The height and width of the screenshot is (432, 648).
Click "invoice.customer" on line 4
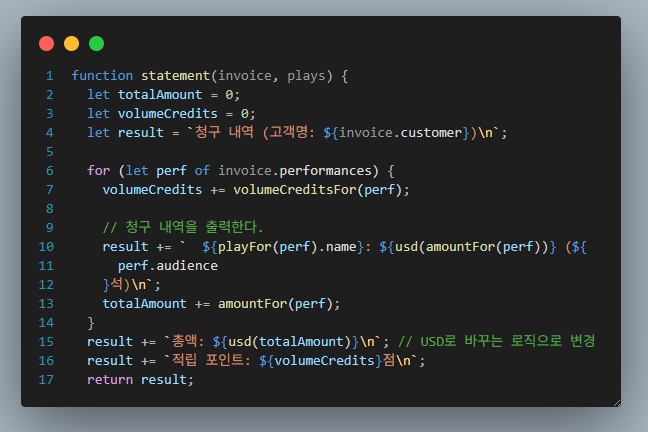400,133
